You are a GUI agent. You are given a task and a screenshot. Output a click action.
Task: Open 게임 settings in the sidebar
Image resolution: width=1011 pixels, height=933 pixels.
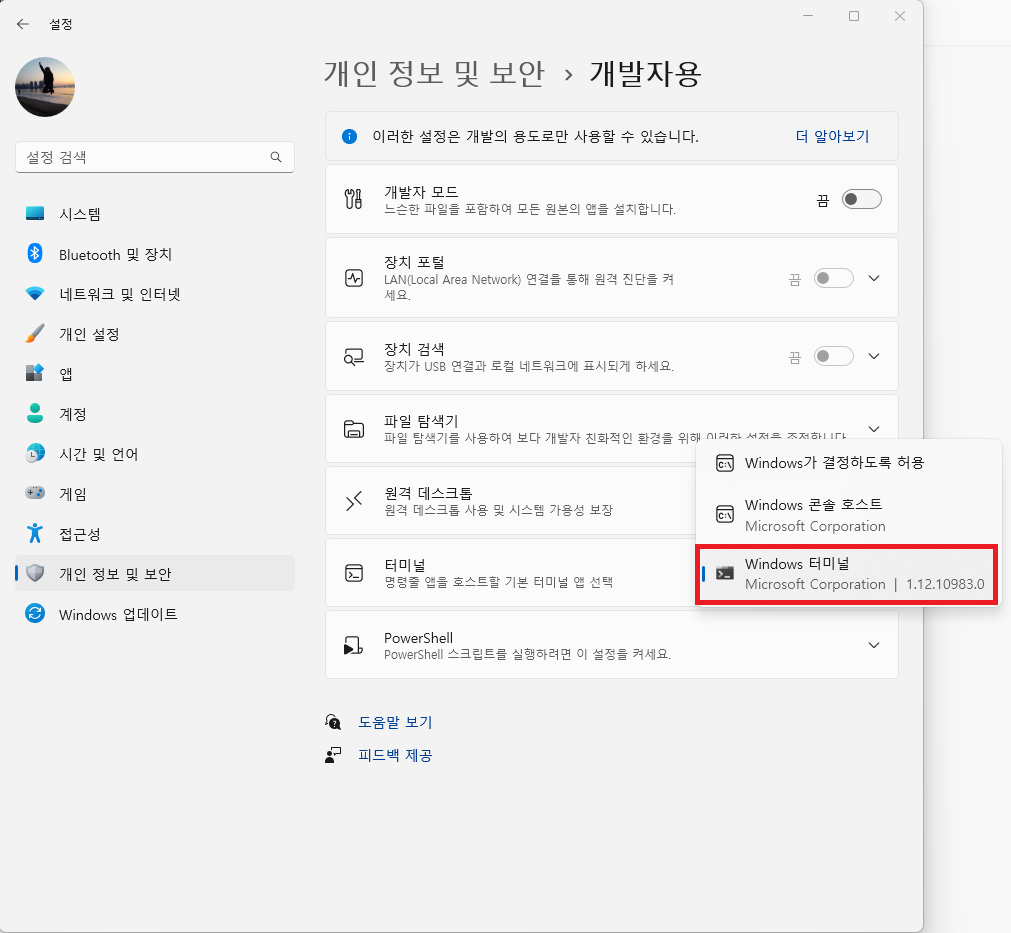point(155,494)
